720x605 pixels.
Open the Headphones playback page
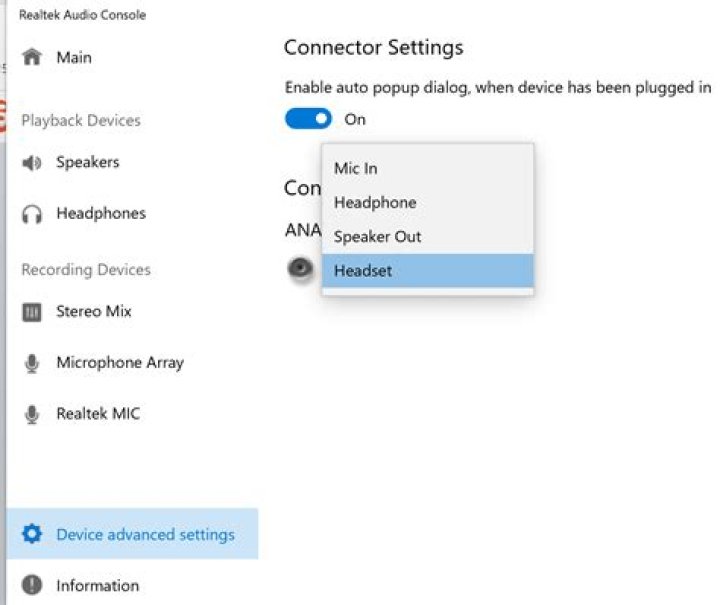101,213
